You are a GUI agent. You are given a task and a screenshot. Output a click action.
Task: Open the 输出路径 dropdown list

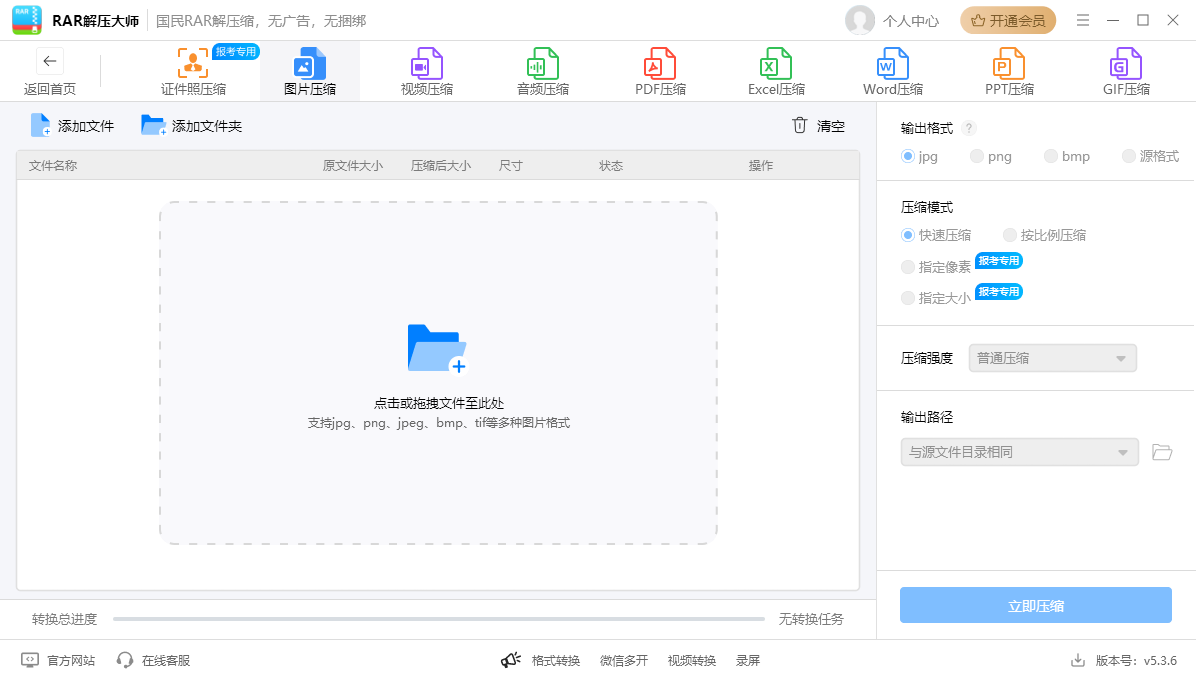point(1019,452)
